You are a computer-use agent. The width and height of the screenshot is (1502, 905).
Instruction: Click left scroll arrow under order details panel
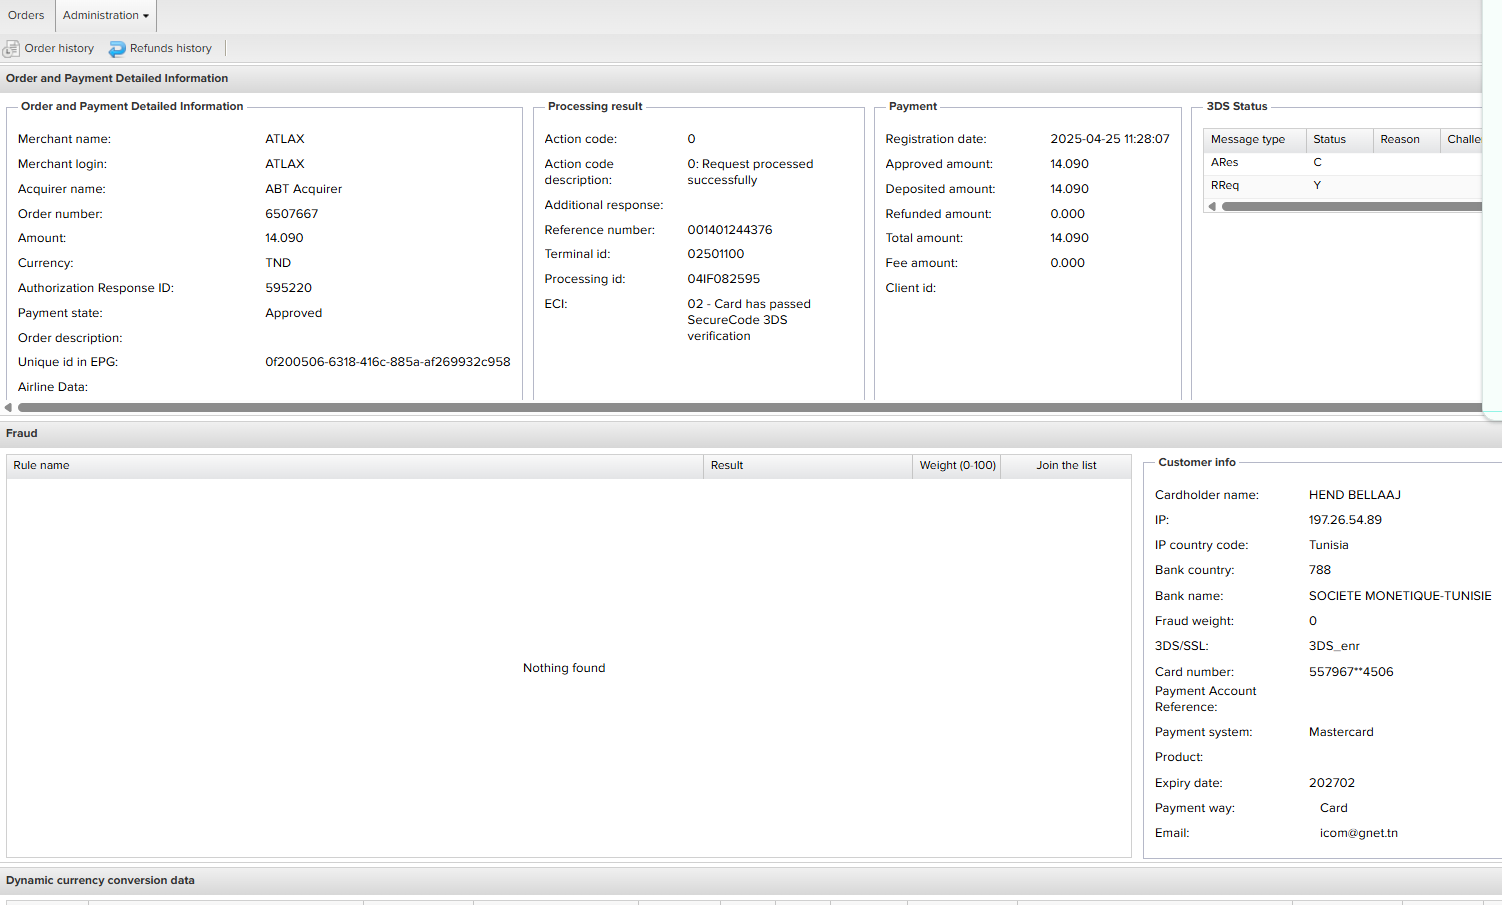tap(8, 407)
